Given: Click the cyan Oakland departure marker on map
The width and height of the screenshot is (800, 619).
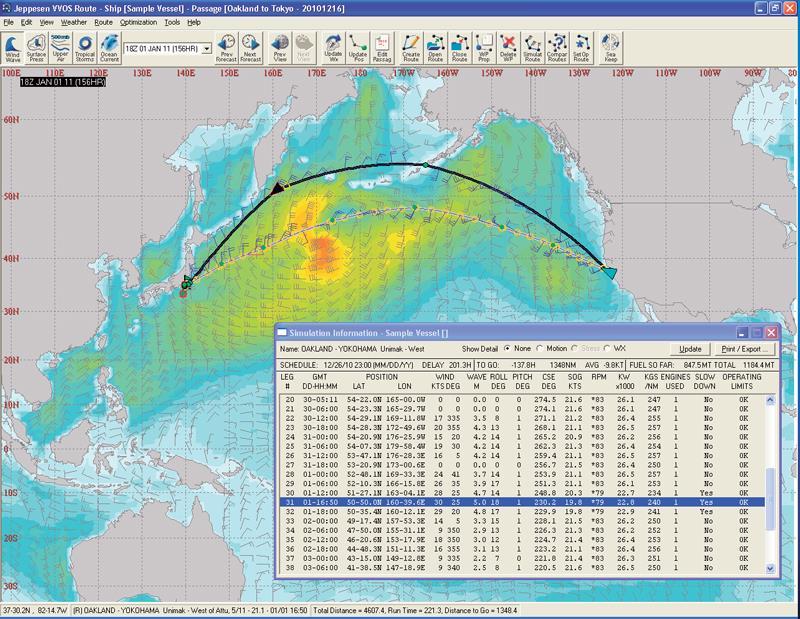Looking at the screenshot, I should (x=610, y=273).
